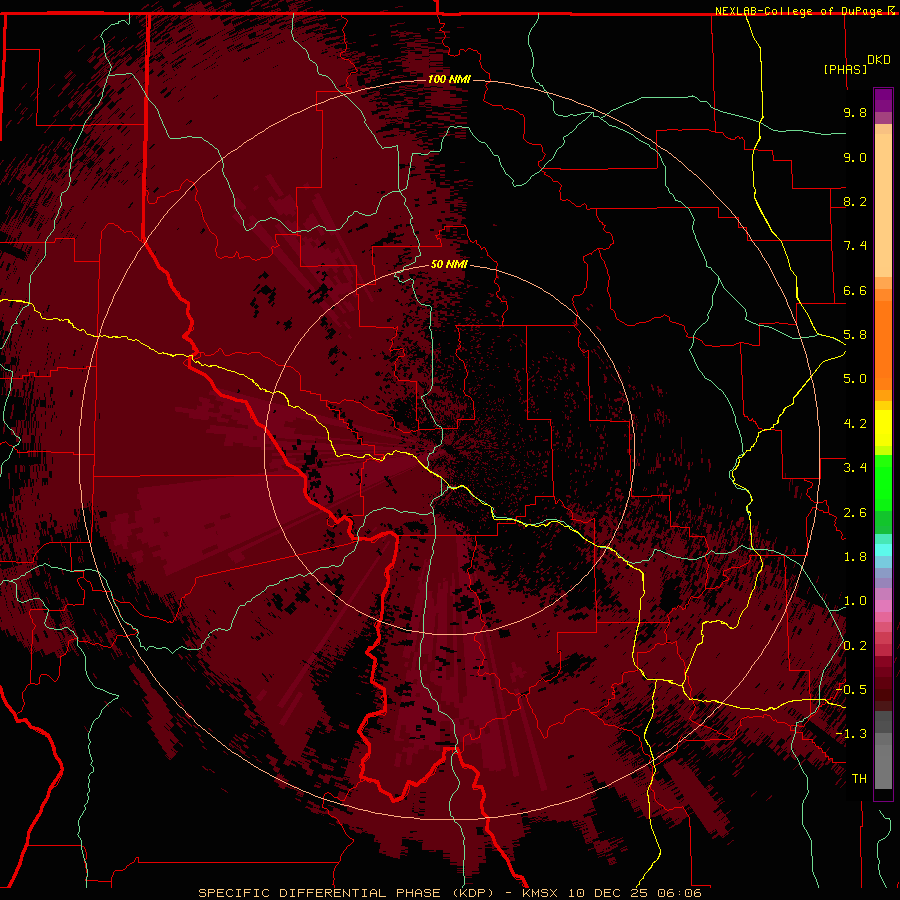Click the 3.4 value on the colorbar scale
This screenshot has width=900, height=900.
(x=855, y=468)
